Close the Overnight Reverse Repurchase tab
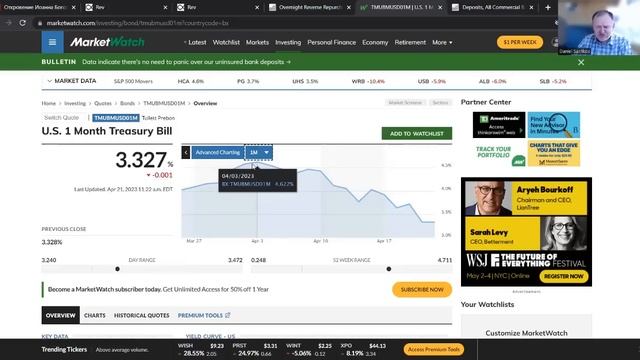Viewport: 640px width, 360px height. pos(349,7)
